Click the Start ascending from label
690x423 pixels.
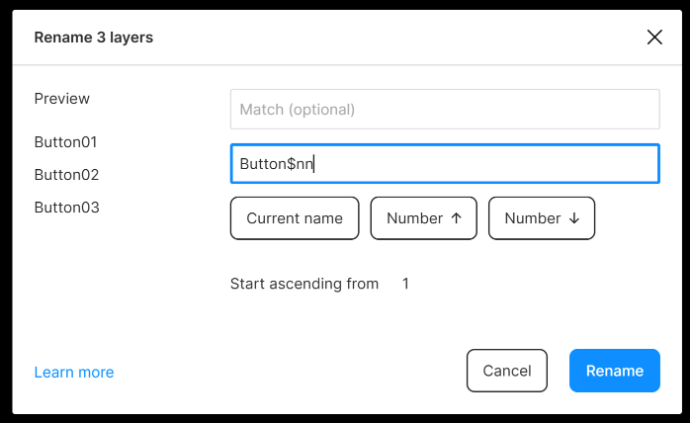[304, 283]
